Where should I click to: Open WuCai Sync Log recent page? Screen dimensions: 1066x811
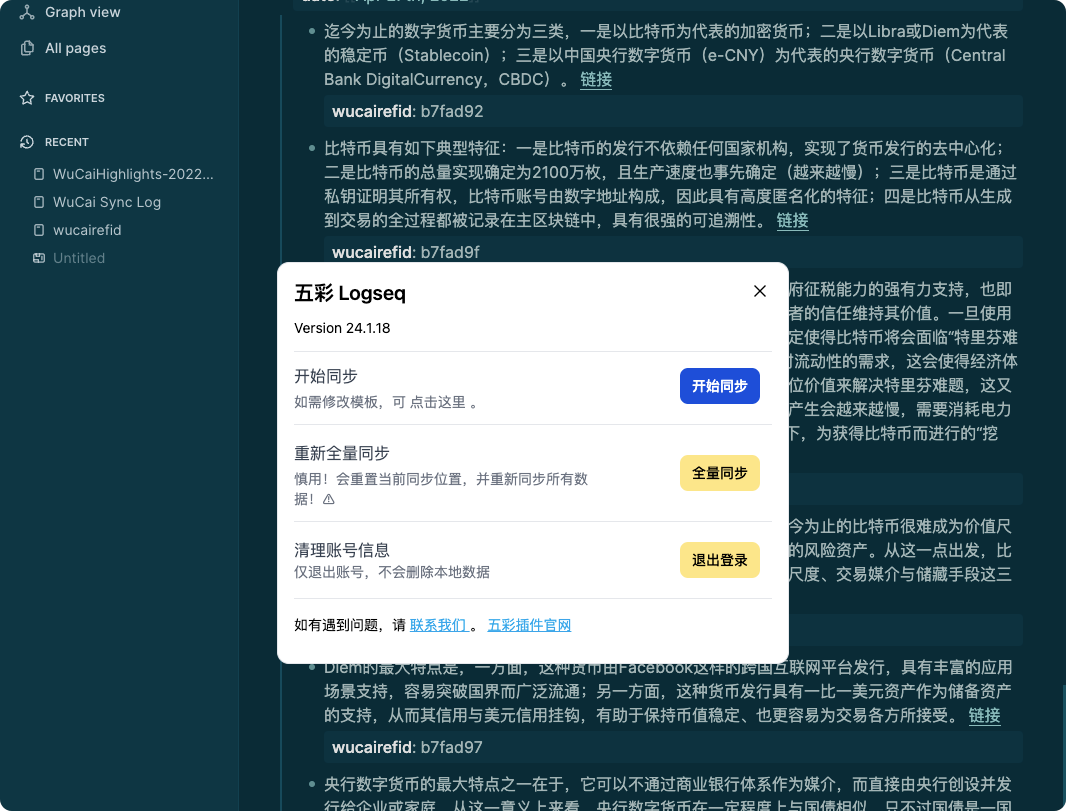(x=107, y=202)
